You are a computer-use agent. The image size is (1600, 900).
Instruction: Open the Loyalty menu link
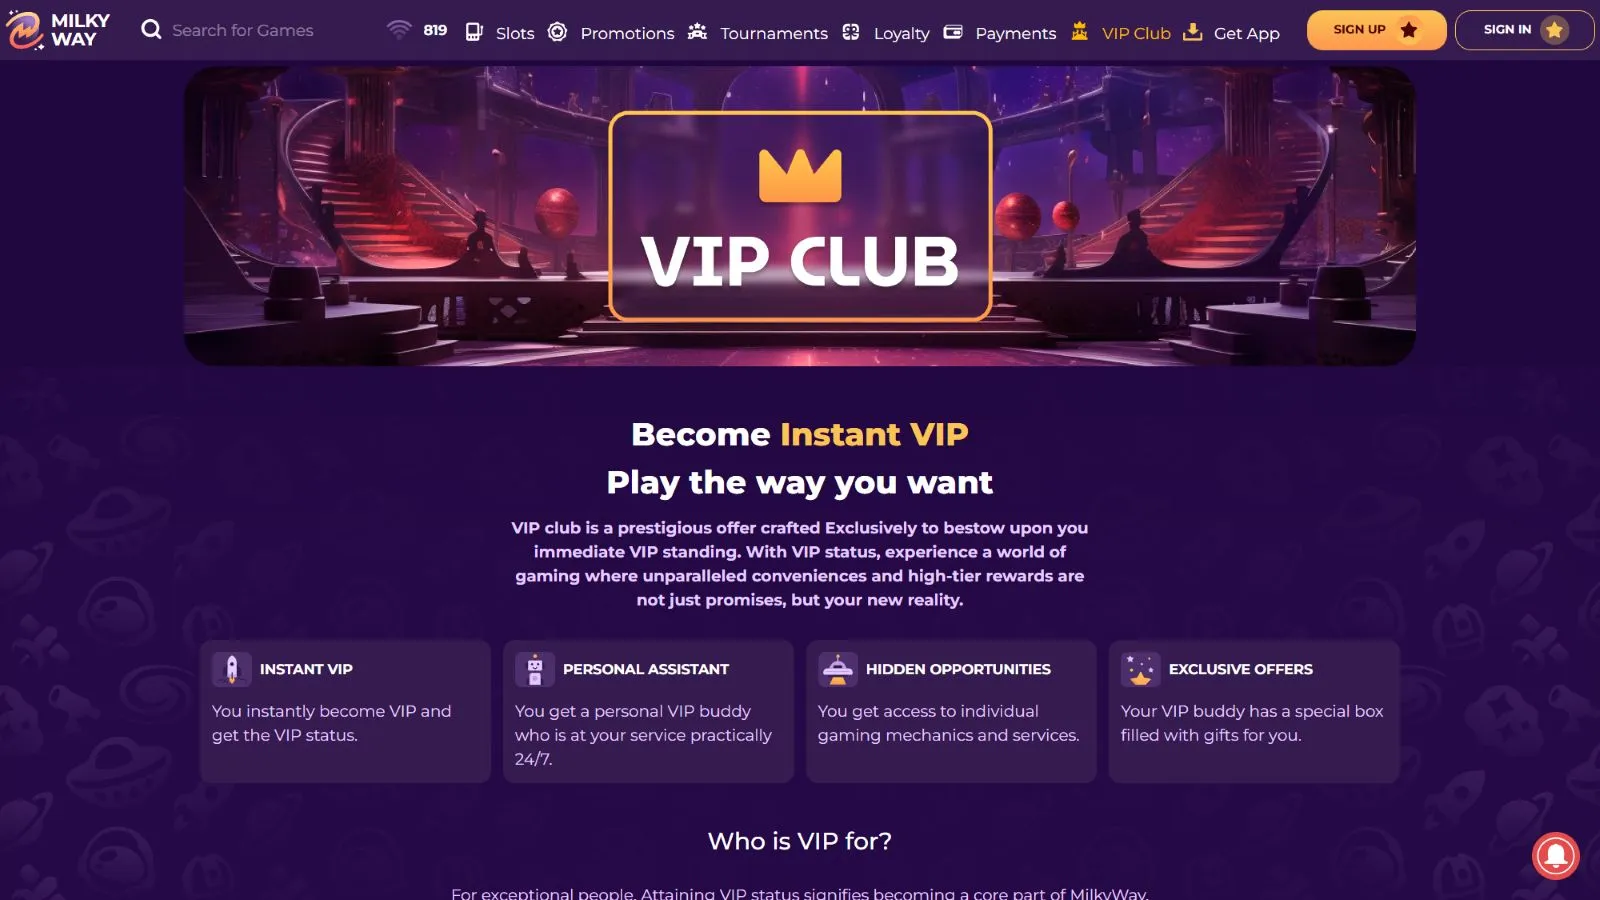coord(901,33)
